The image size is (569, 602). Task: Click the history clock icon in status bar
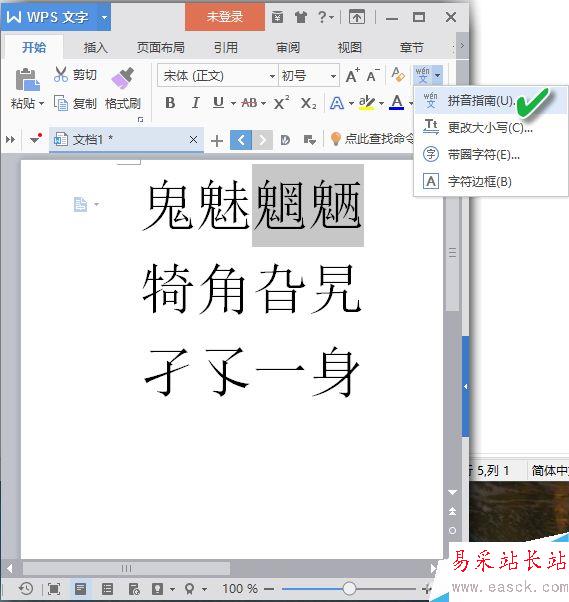(x=26, y=588)
